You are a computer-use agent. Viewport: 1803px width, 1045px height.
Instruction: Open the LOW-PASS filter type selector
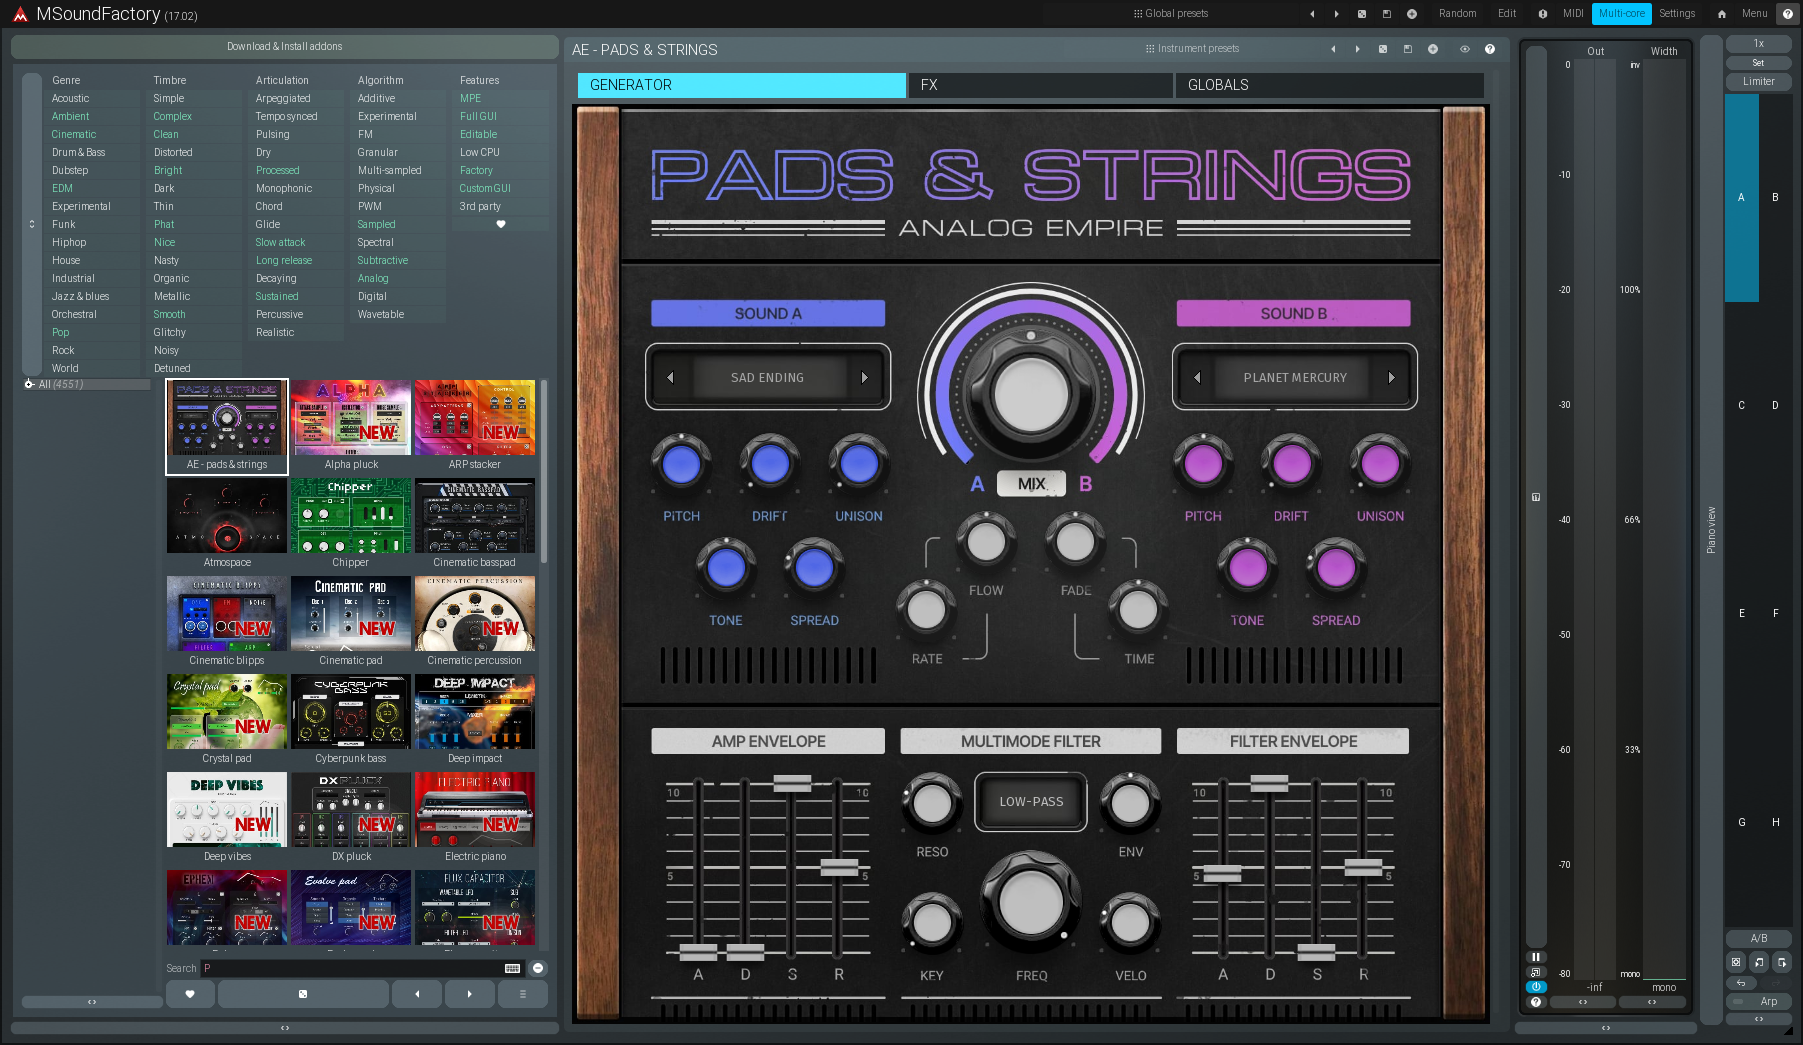click(1030, 802)
